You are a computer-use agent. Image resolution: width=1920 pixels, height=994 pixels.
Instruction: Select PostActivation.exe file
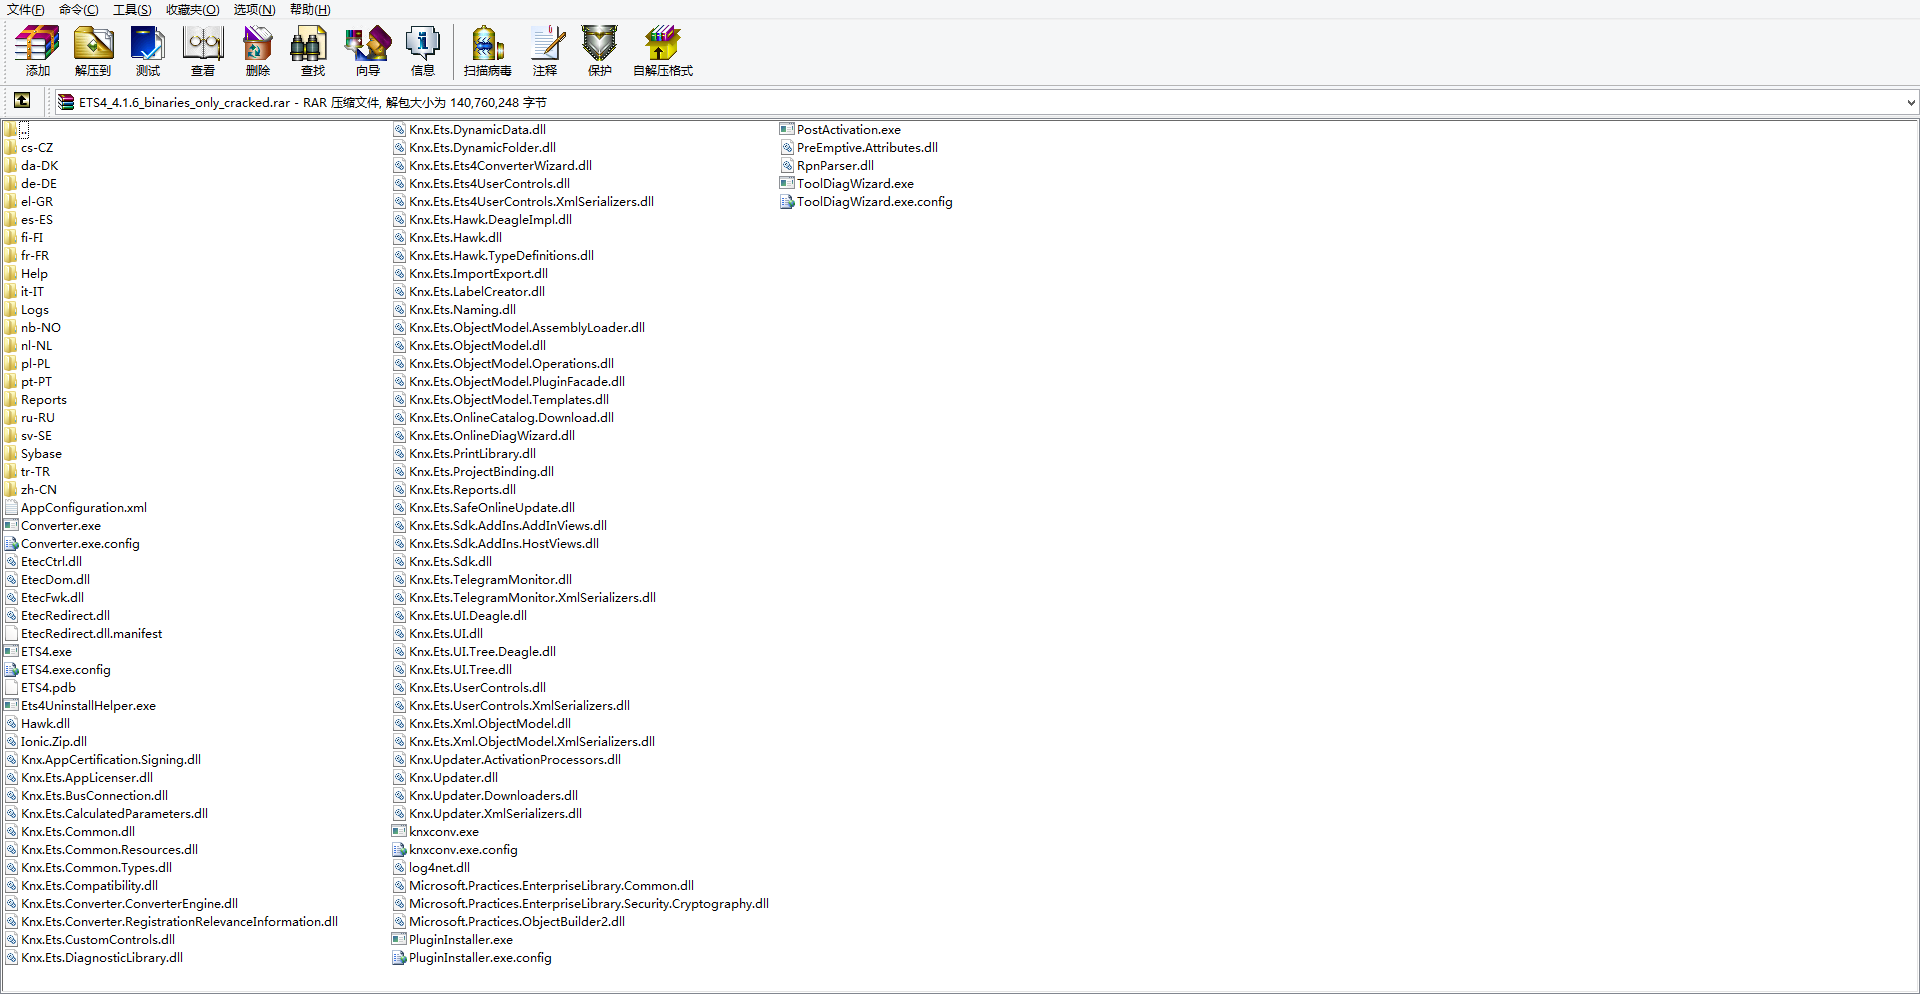(840, 130)
